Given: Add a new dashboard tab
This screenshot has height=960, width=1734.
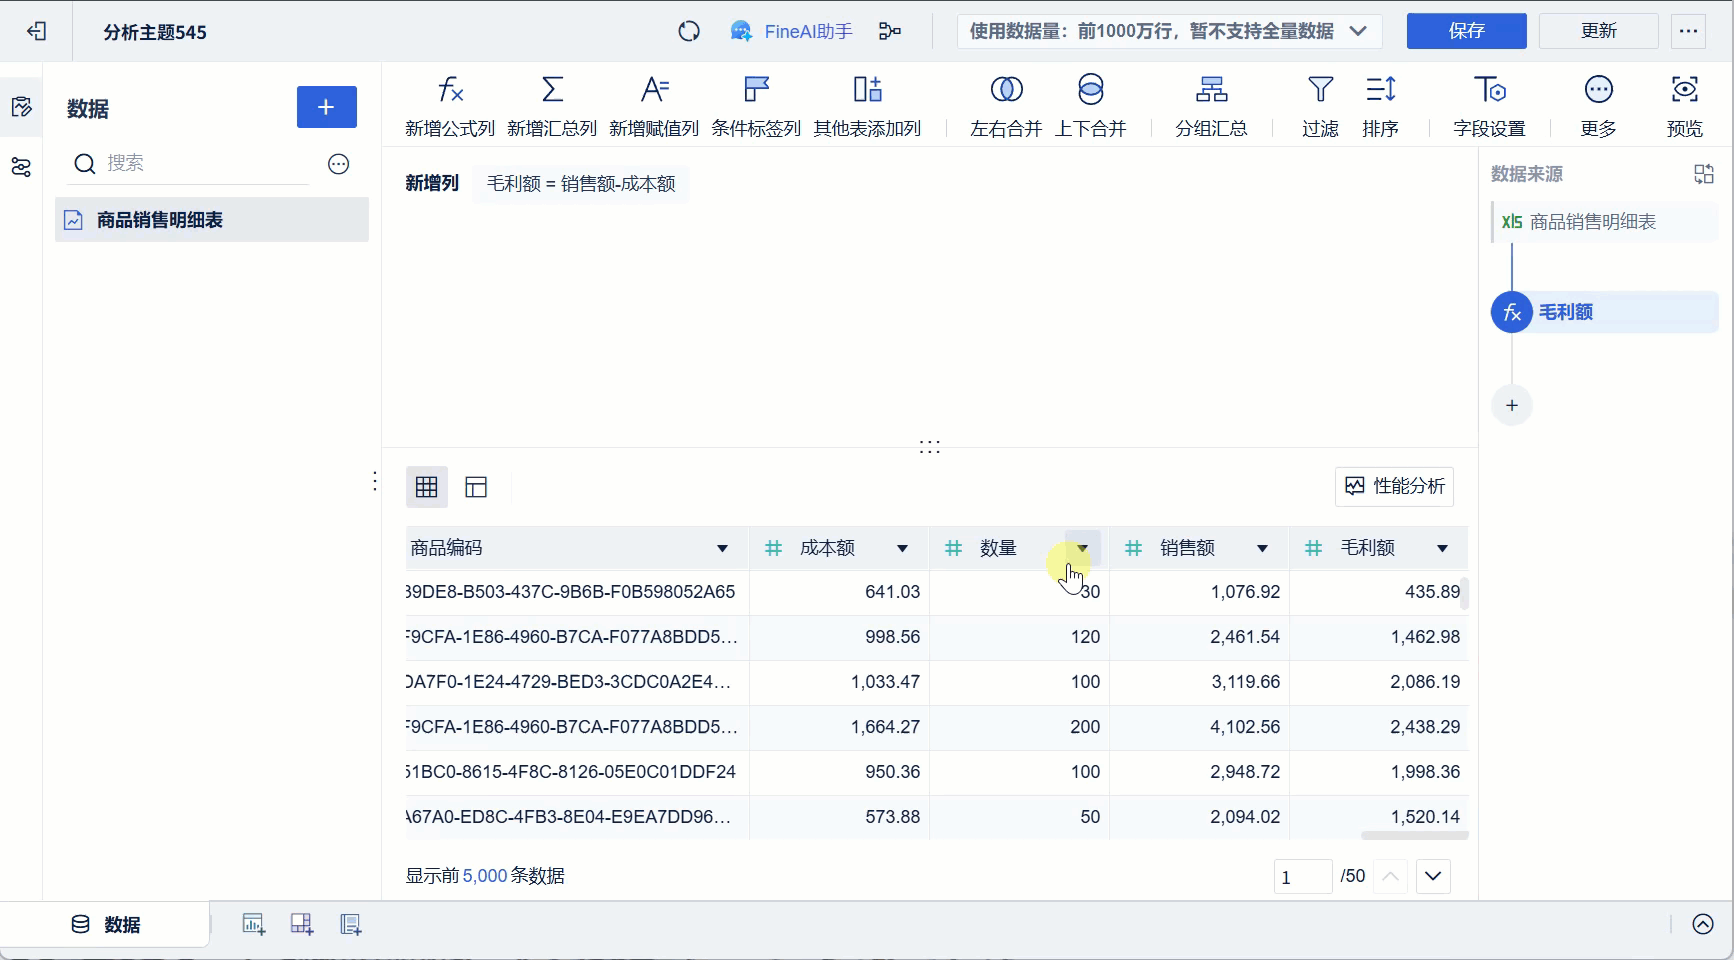Looking at the screenshot, I should tap(302, 925).
